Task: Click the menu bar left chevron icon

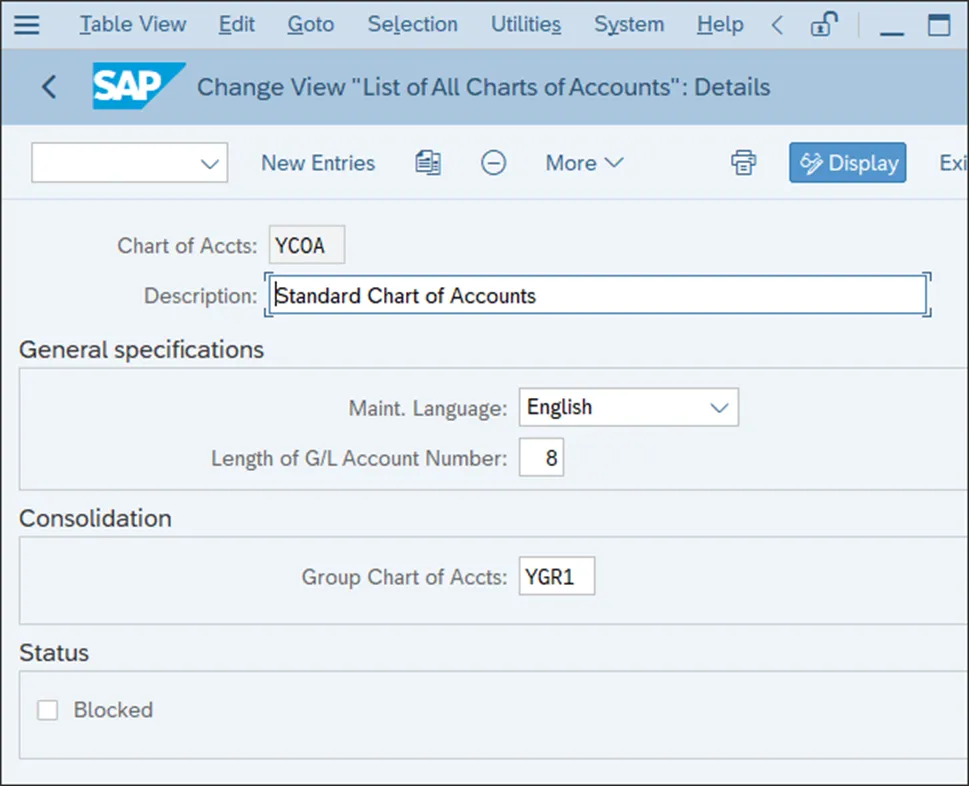Action: point(778,25)
